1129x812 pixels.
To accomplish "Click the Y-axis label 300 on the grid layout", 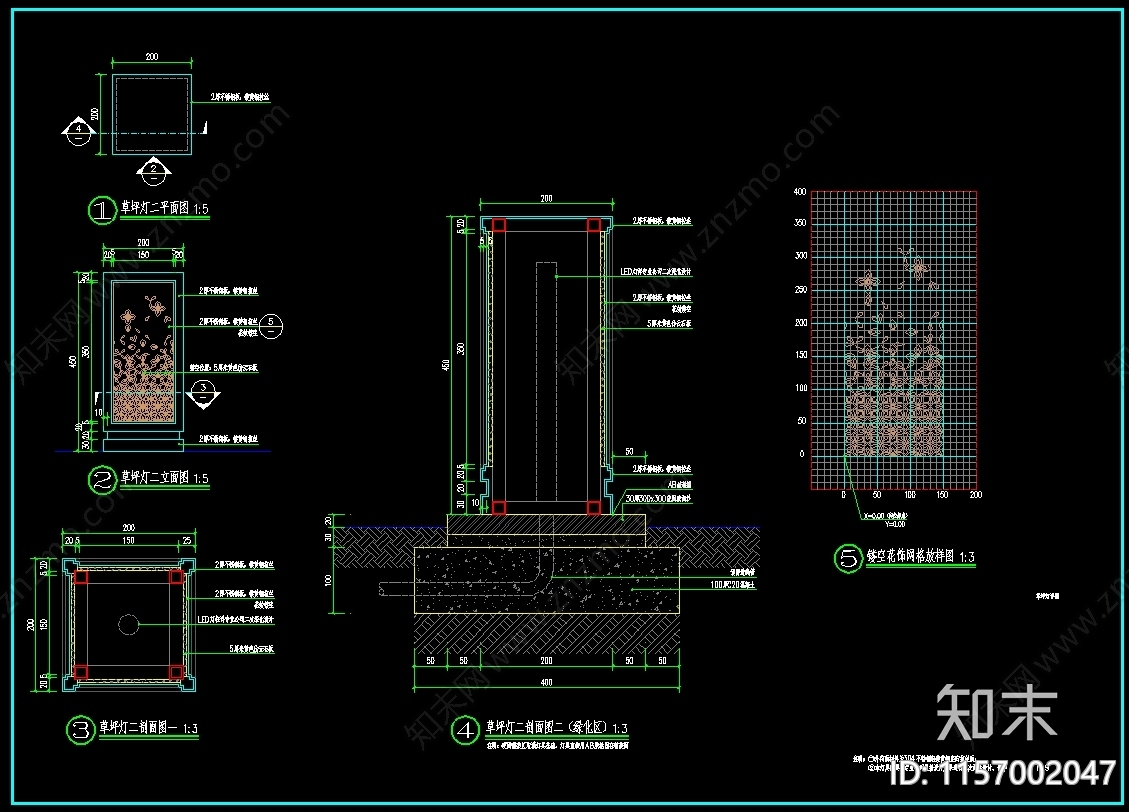I will click(801, 256).
